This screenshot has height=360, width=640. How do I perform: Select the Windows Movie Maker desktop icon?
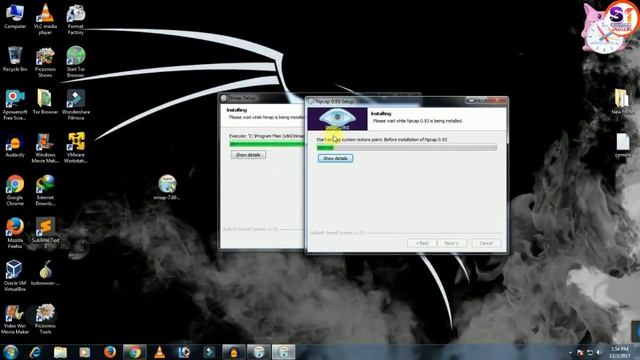coord(45,148)
